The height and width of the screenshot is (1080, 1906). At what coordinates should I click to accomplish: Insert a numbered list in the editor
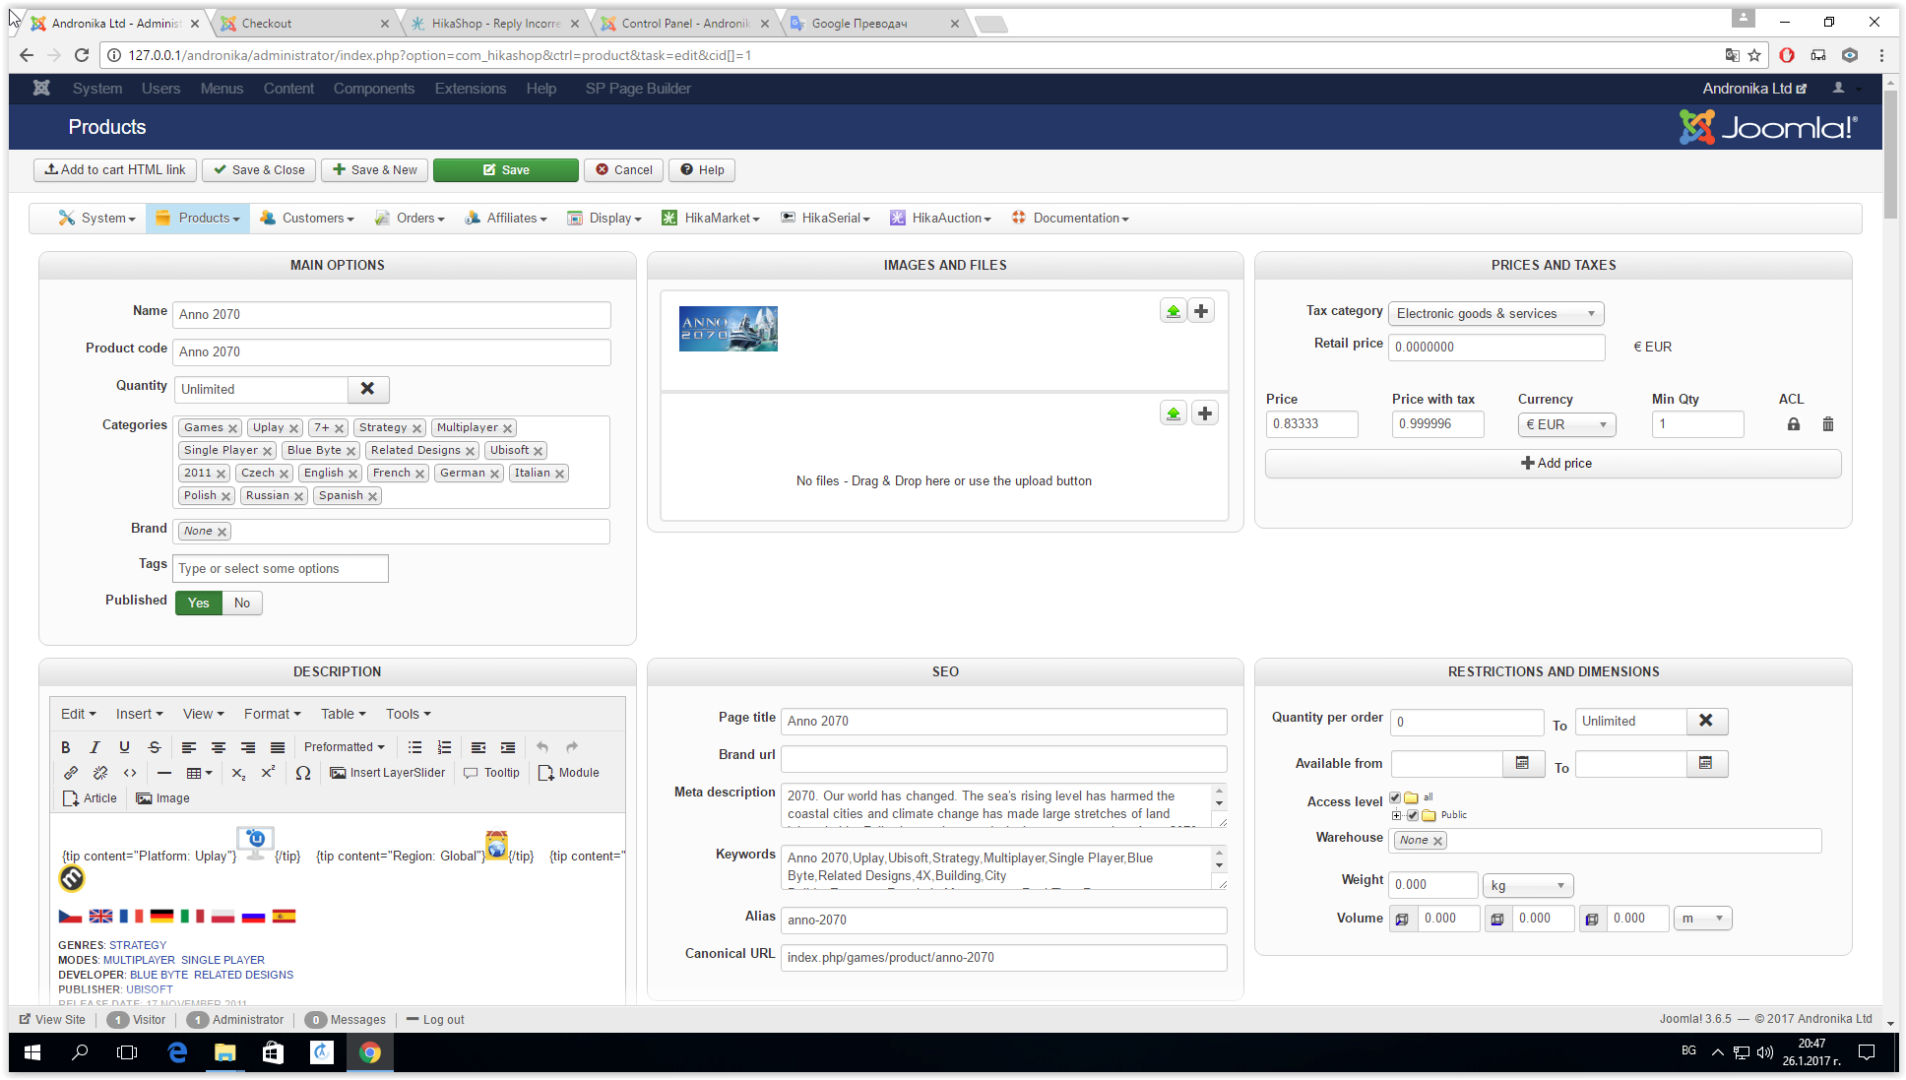(x=445, y=747)
